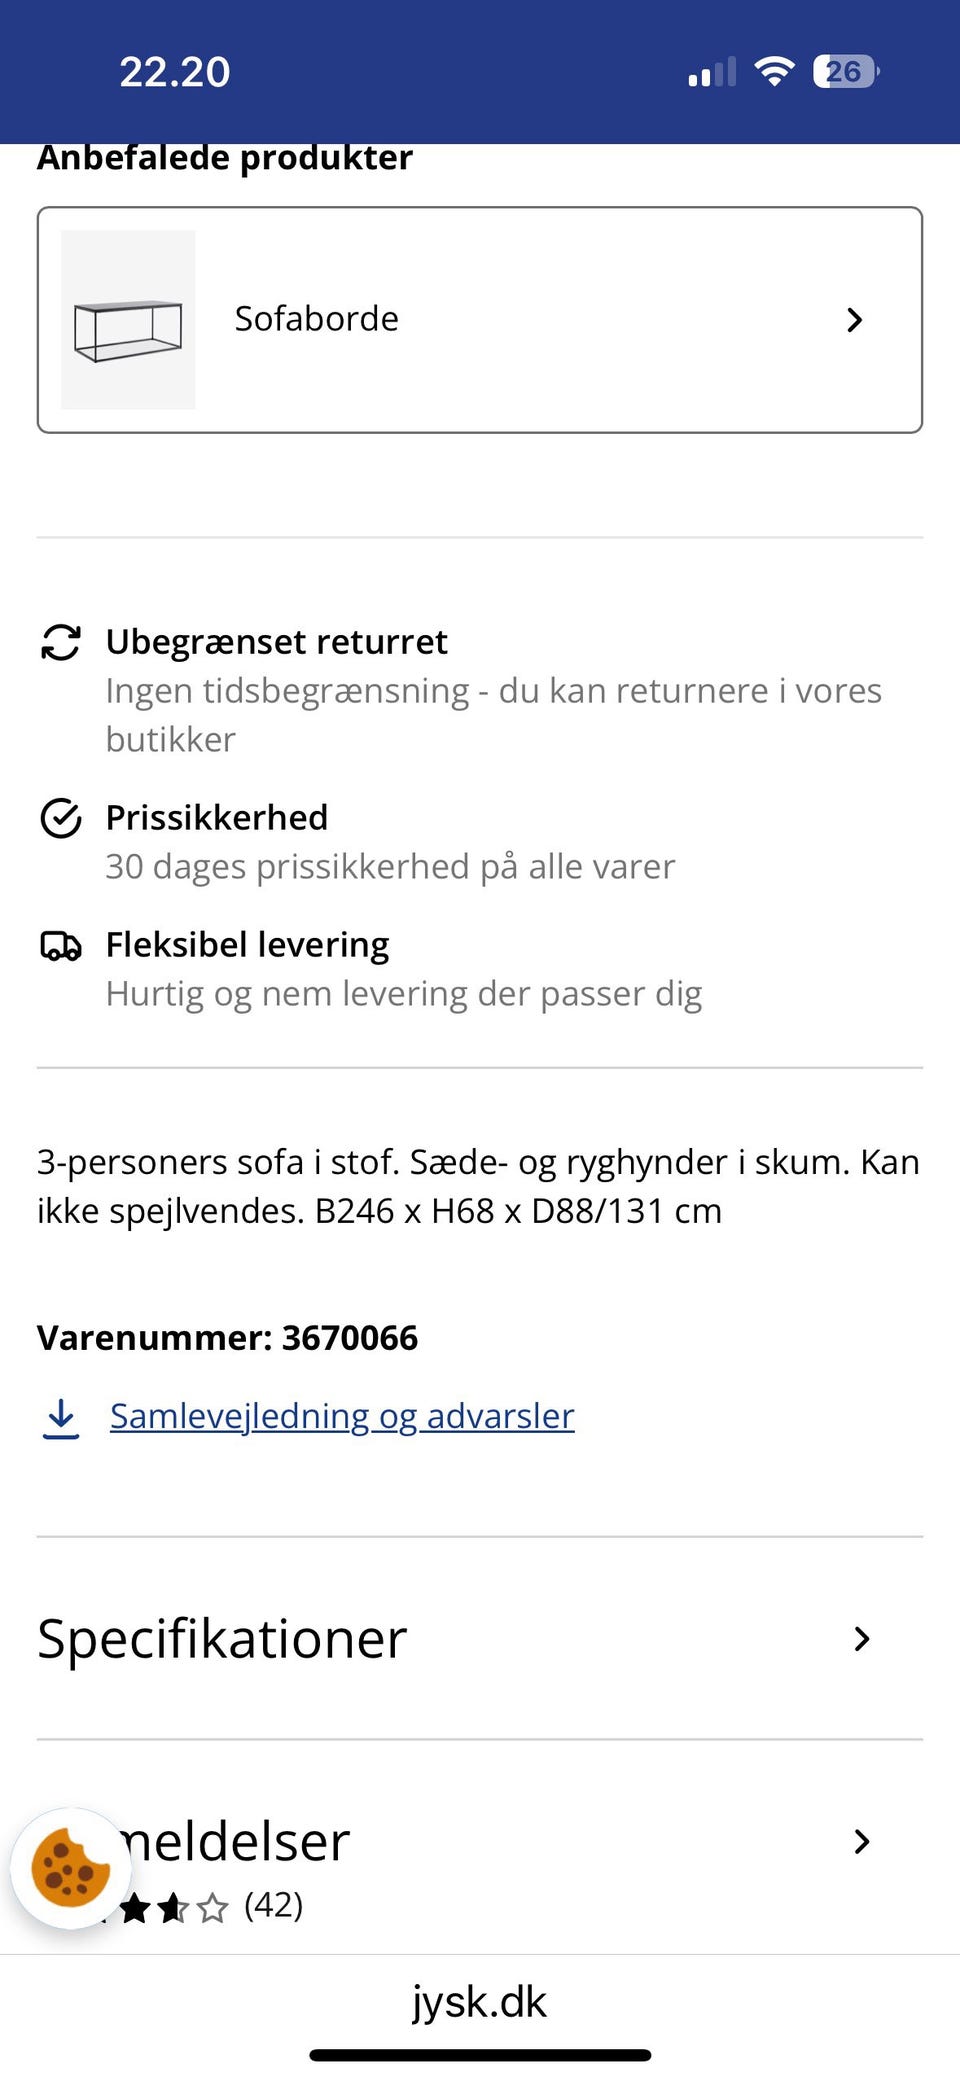Tap the download arrow icon
This screenshot has height=2081, width=960.
pos(61,1417)
